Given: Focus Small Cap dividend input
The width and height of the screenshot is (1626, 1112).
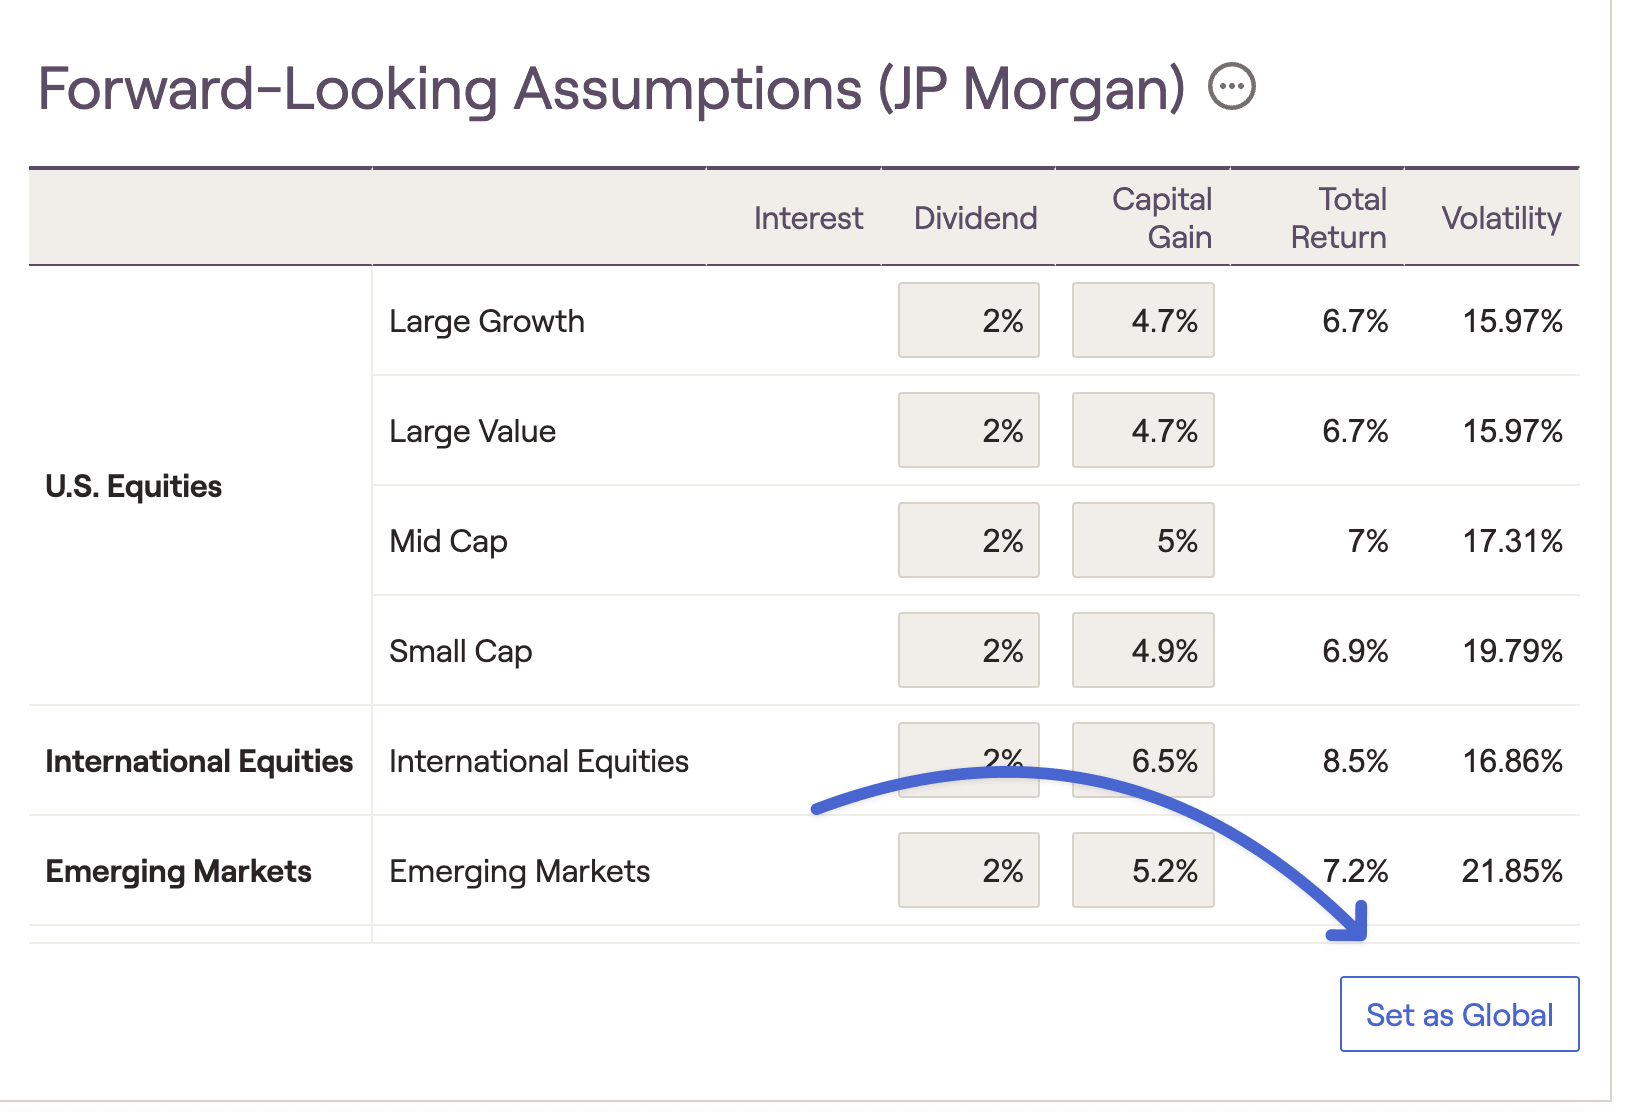Looking at the screenshot, I should pos(968,650).
